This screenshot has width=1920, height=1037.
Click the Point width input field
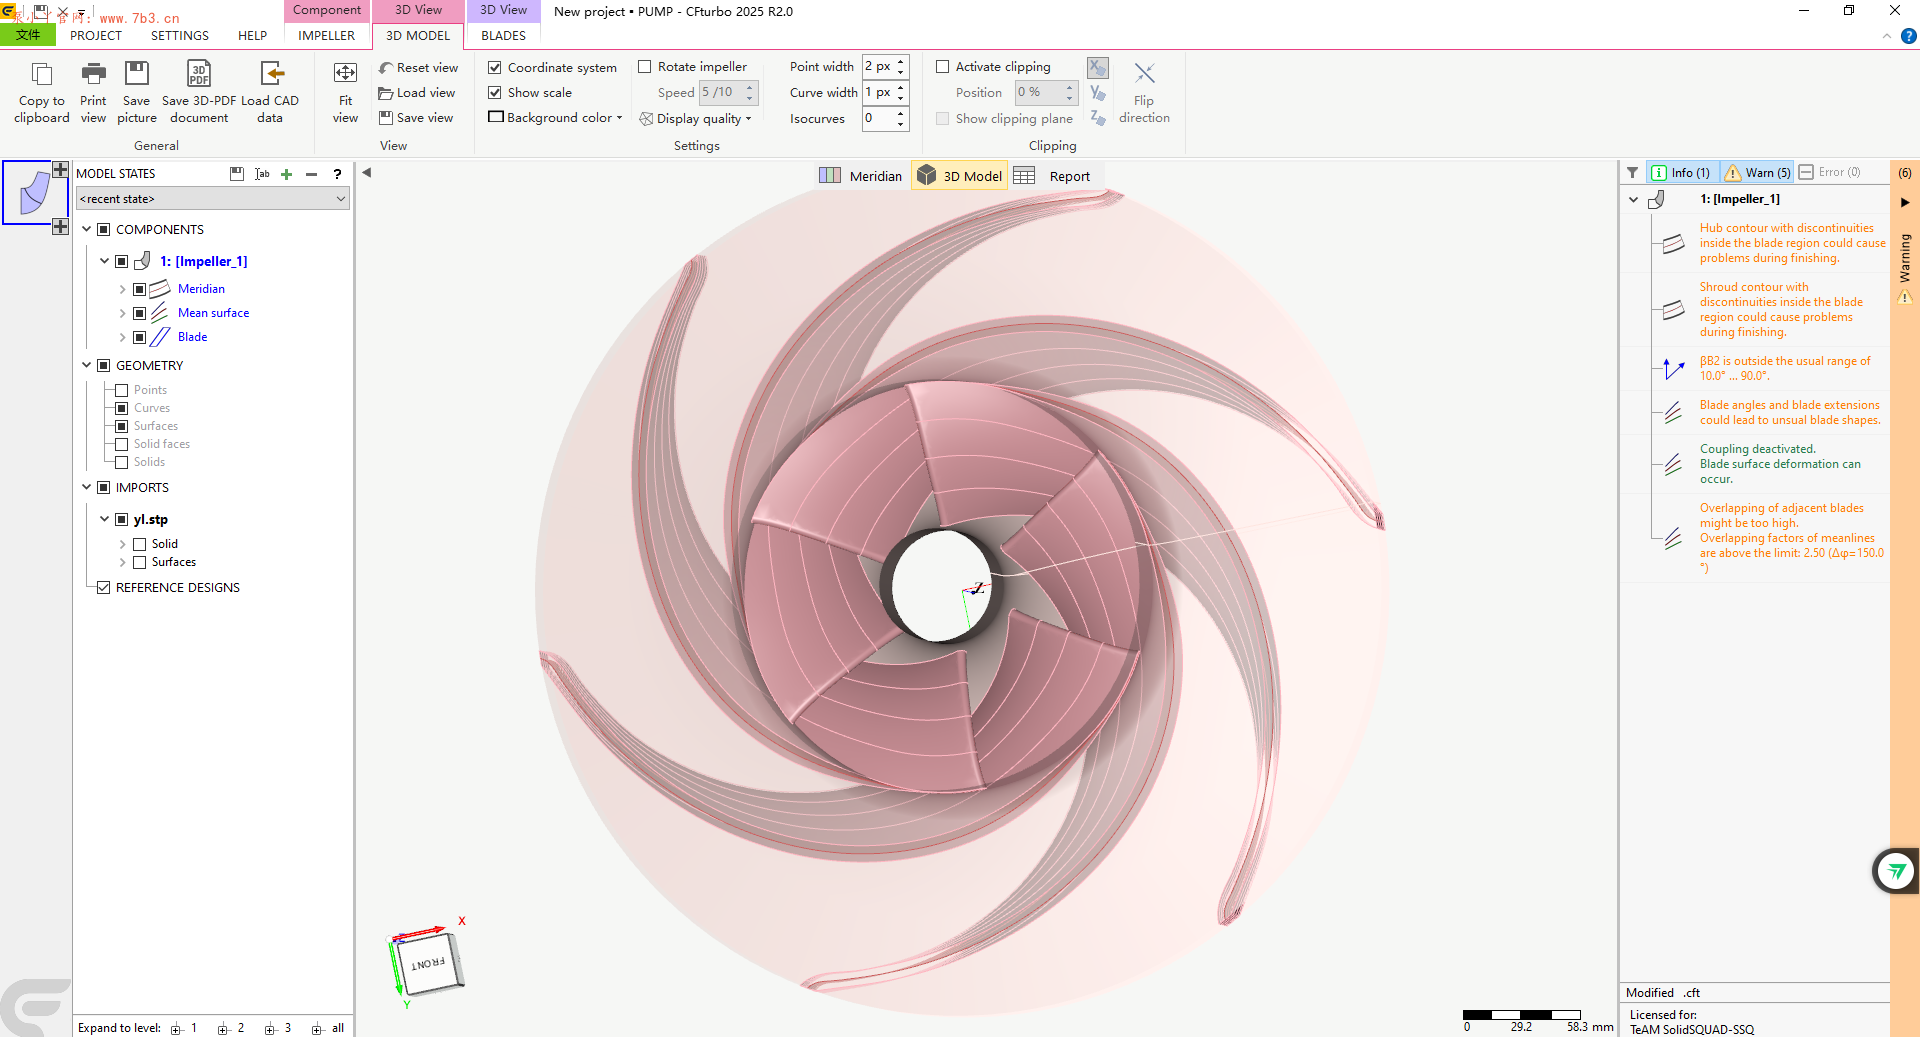tap(878, 67)
